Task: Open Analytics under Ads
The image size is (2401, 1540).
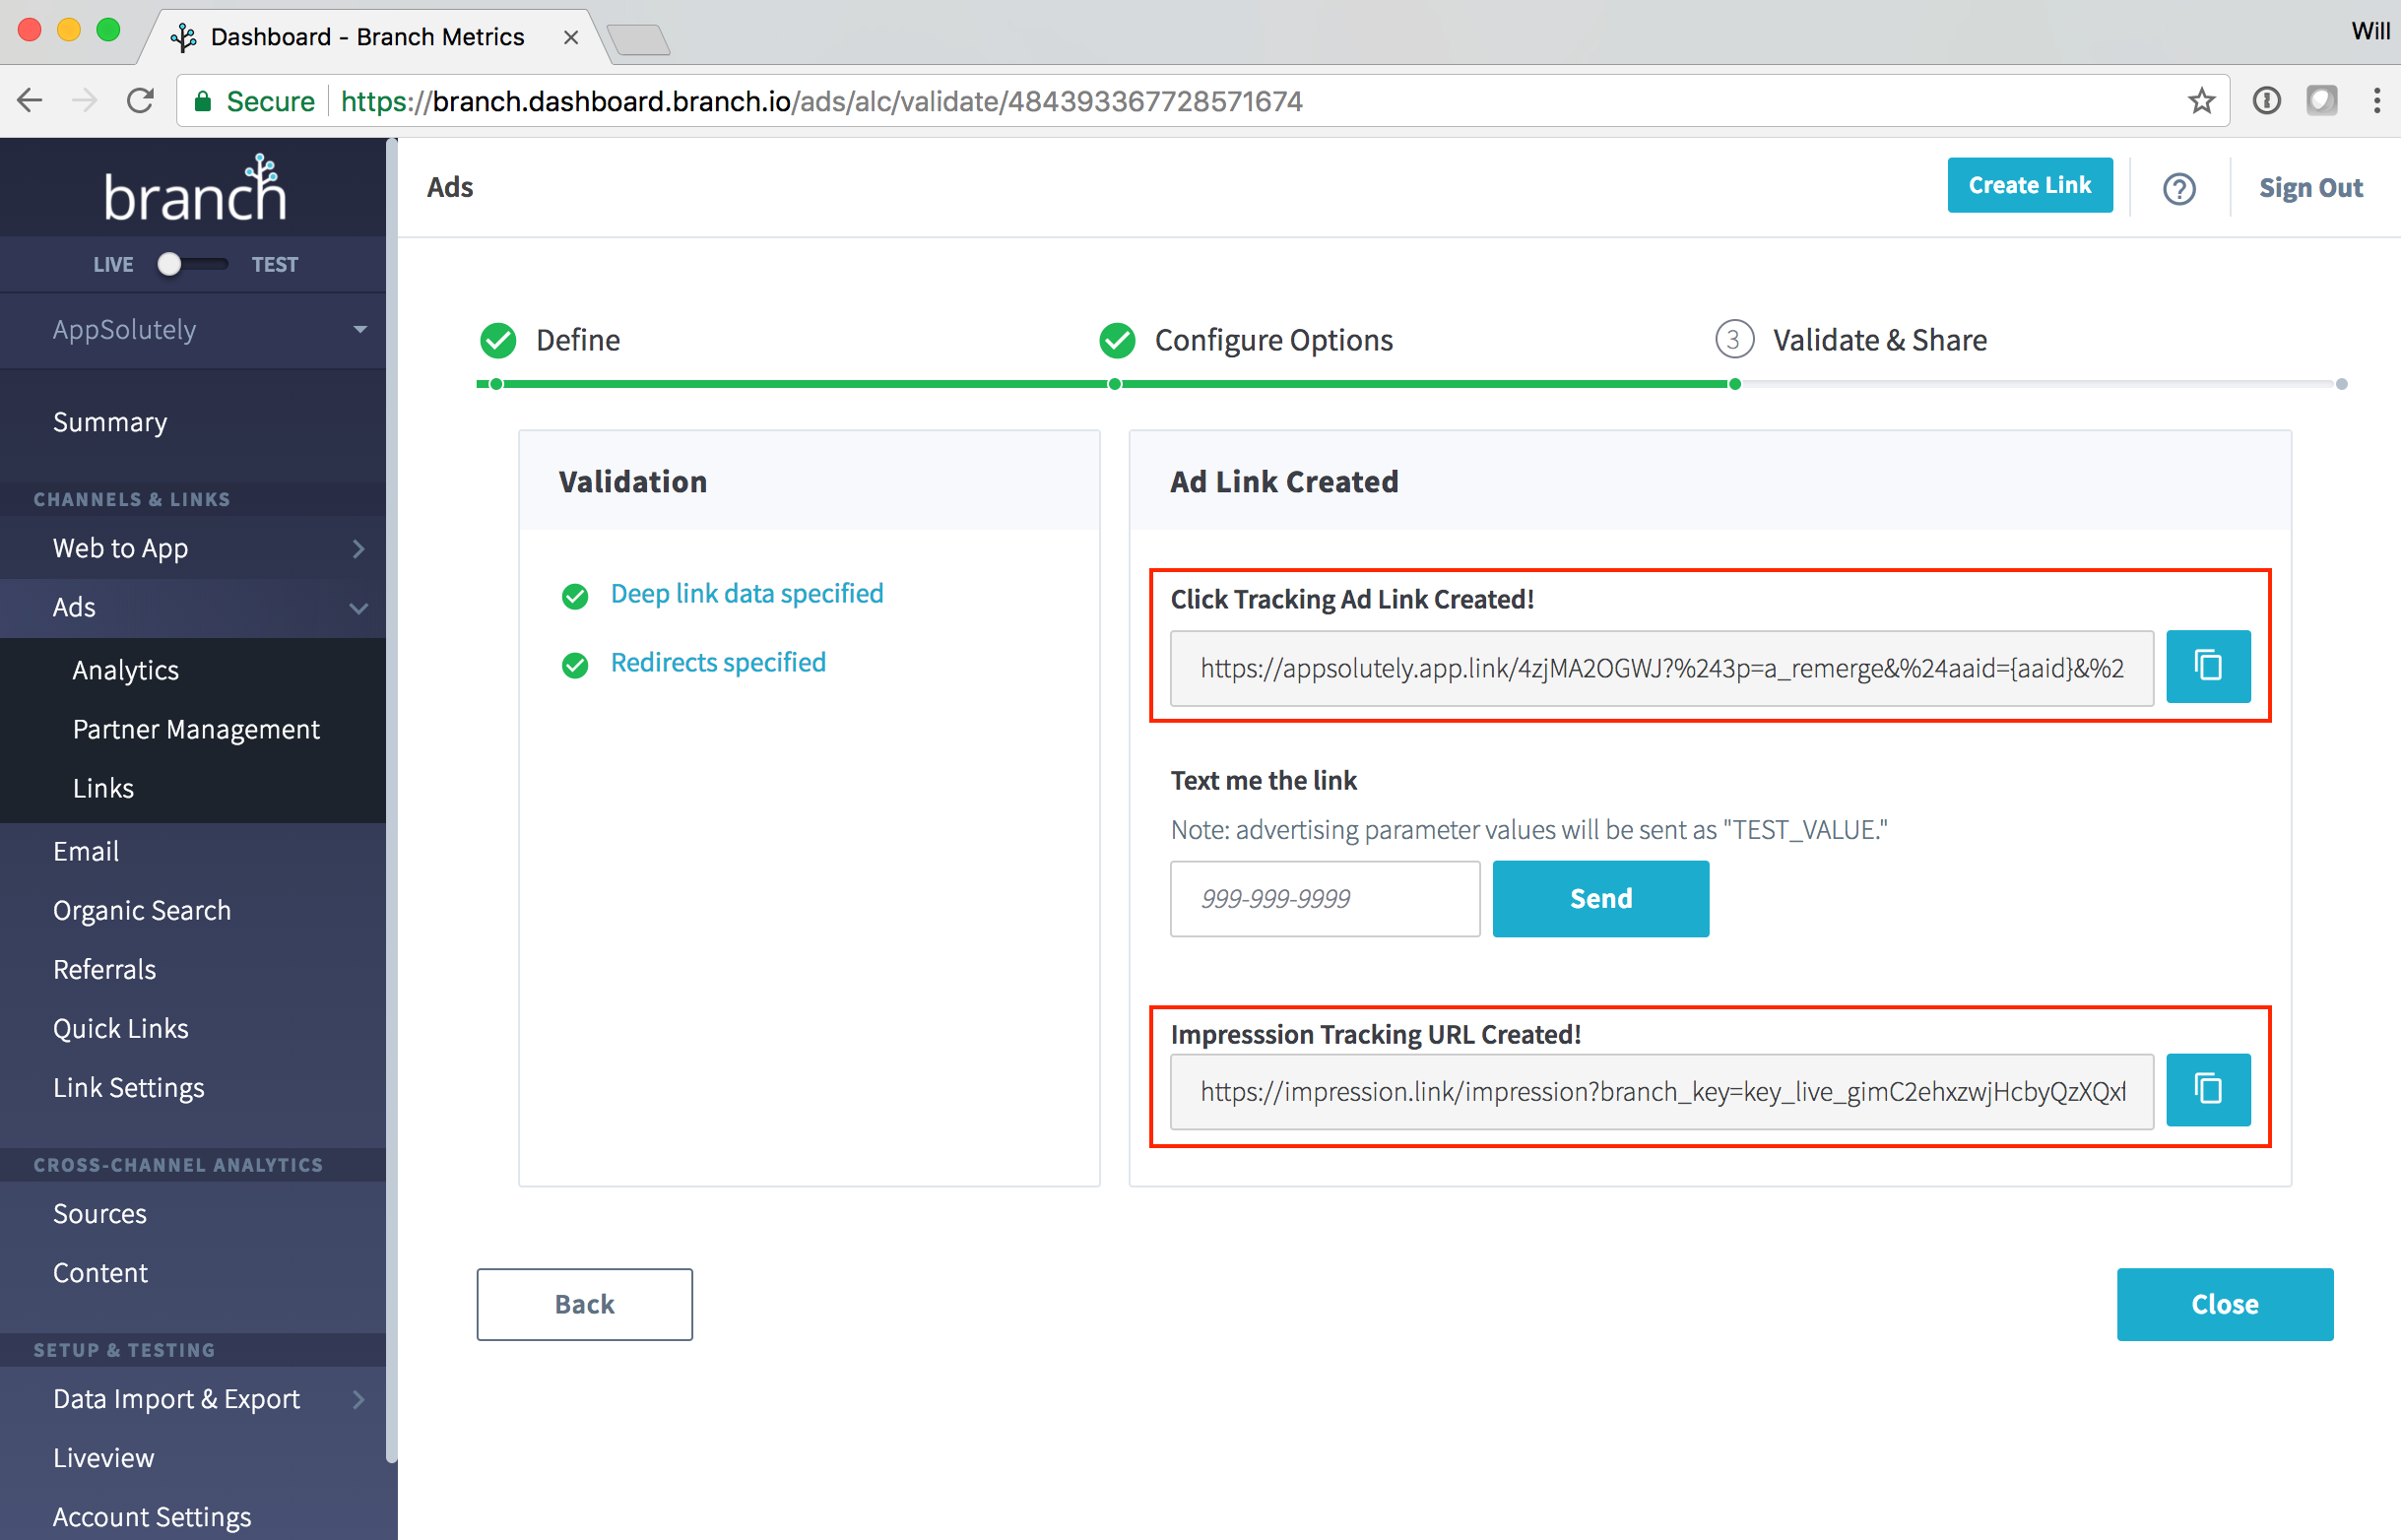Action: pyautogui.click(x=126, y=670)
